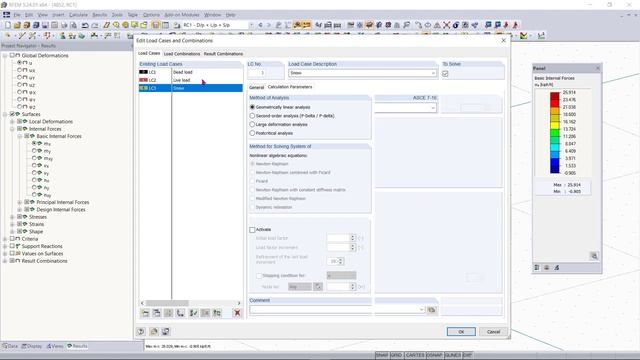The image size is (640, 360).
Task: Click the filter tab icon at Panel bottom
Action: [557, 268]
